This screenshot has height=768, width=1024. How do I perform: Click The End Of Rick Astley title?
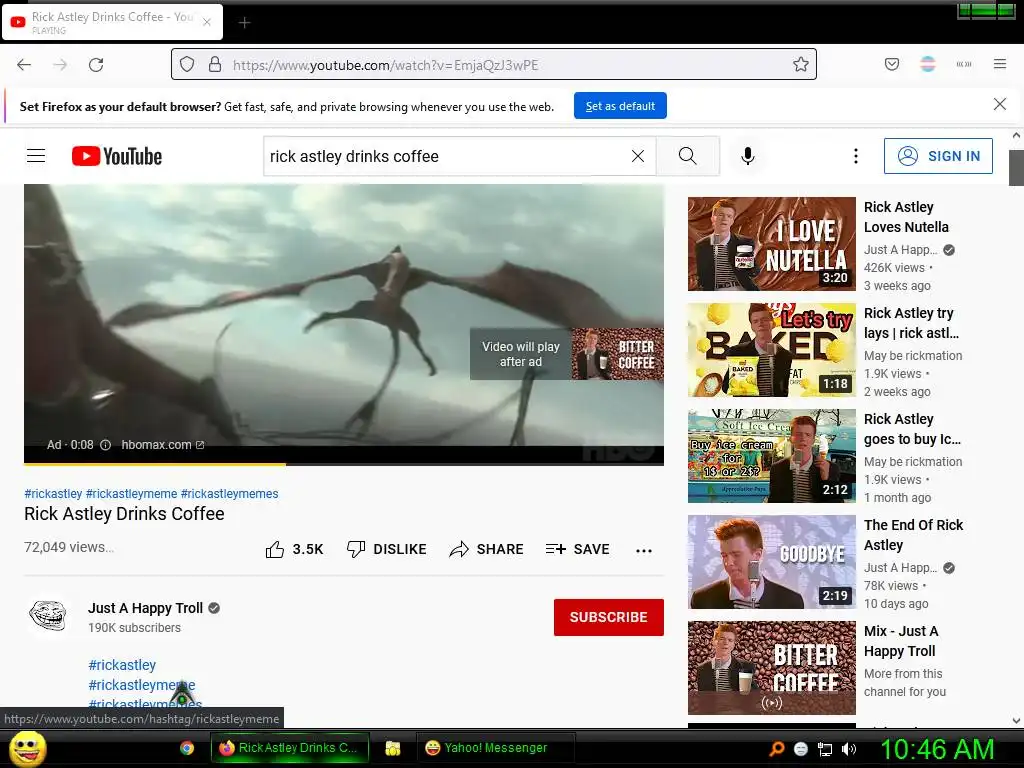click(x=914, y=535)
